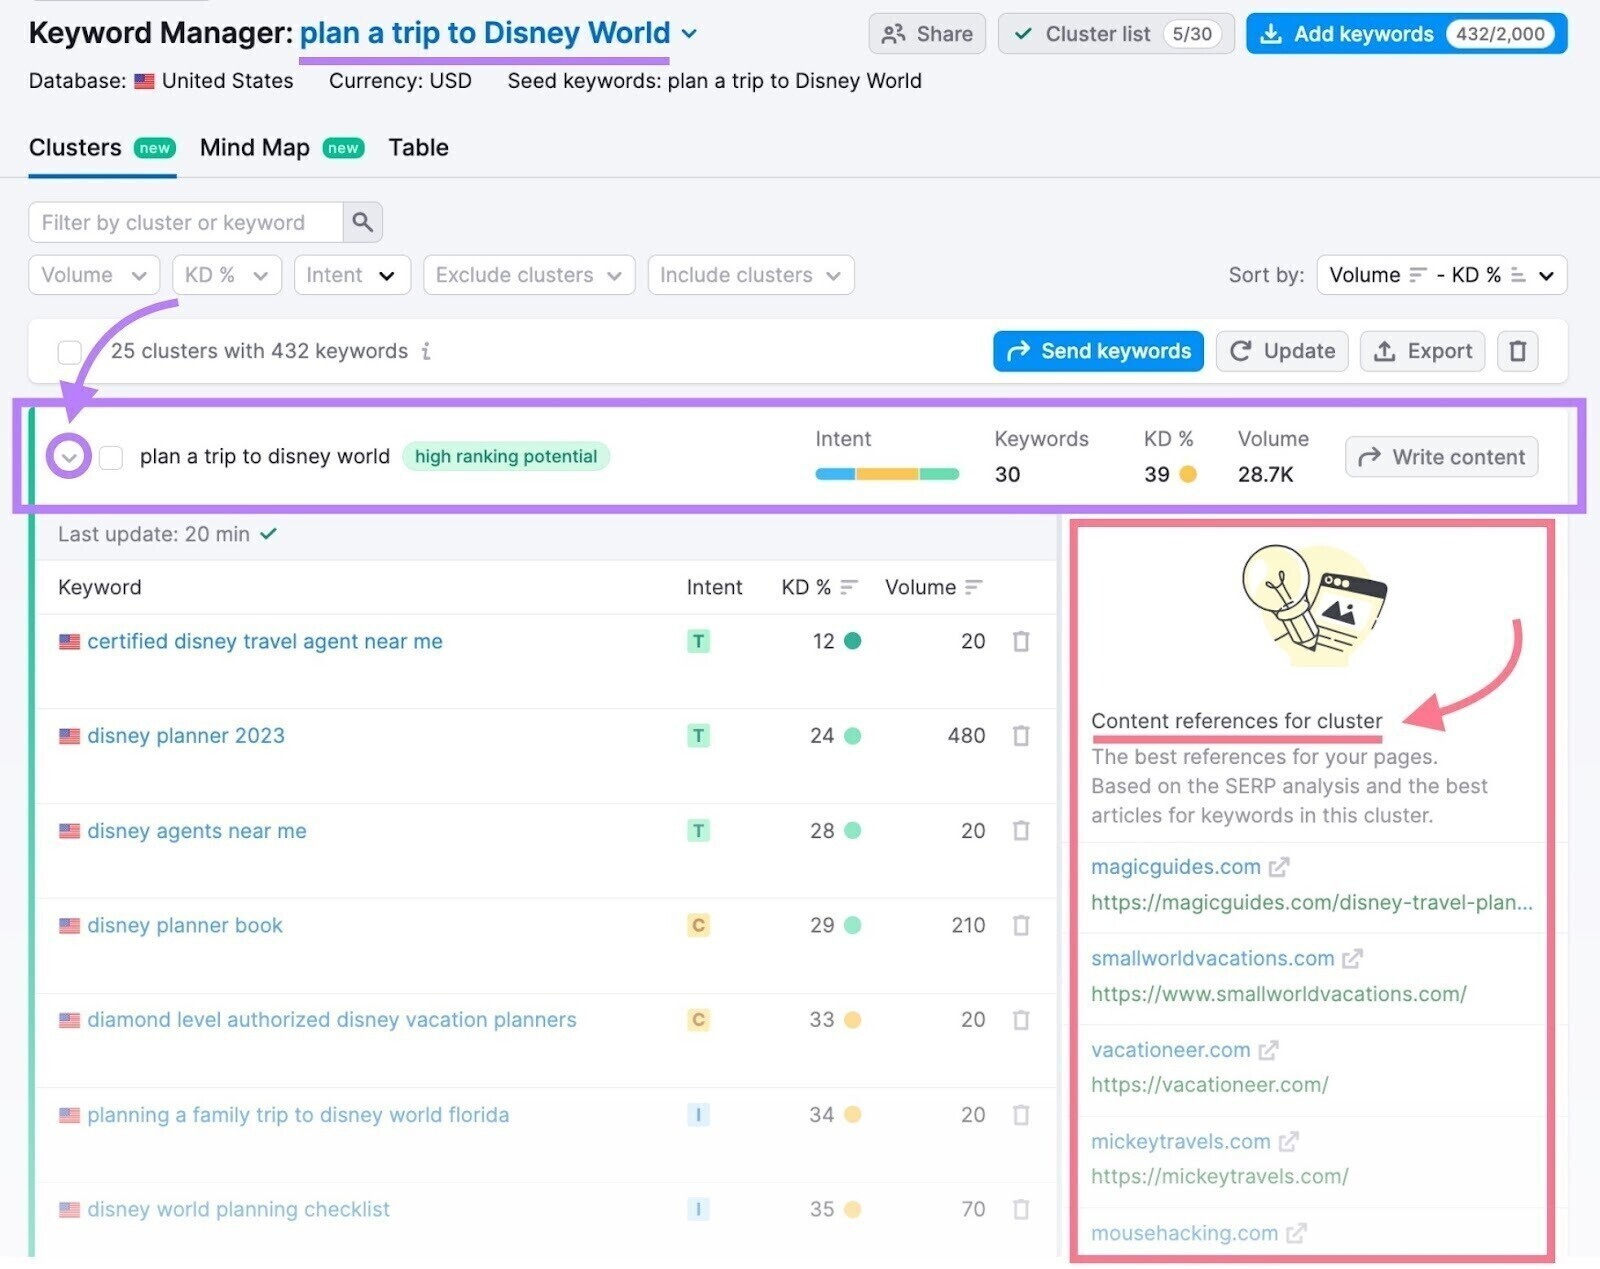Switch to the Mind Map tab
1600x1269 pixels.
coord(282,148)
